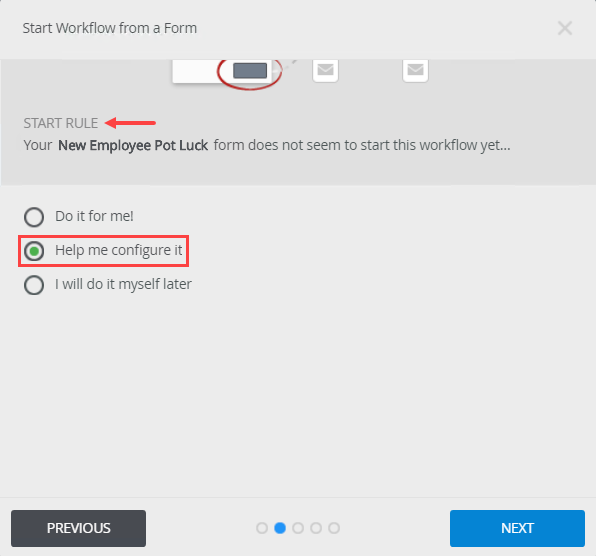Image resolution: width=596 pixels, height=556 pixels.
Task: Click the first wizard step dot
Action: [x=262, y=528]
